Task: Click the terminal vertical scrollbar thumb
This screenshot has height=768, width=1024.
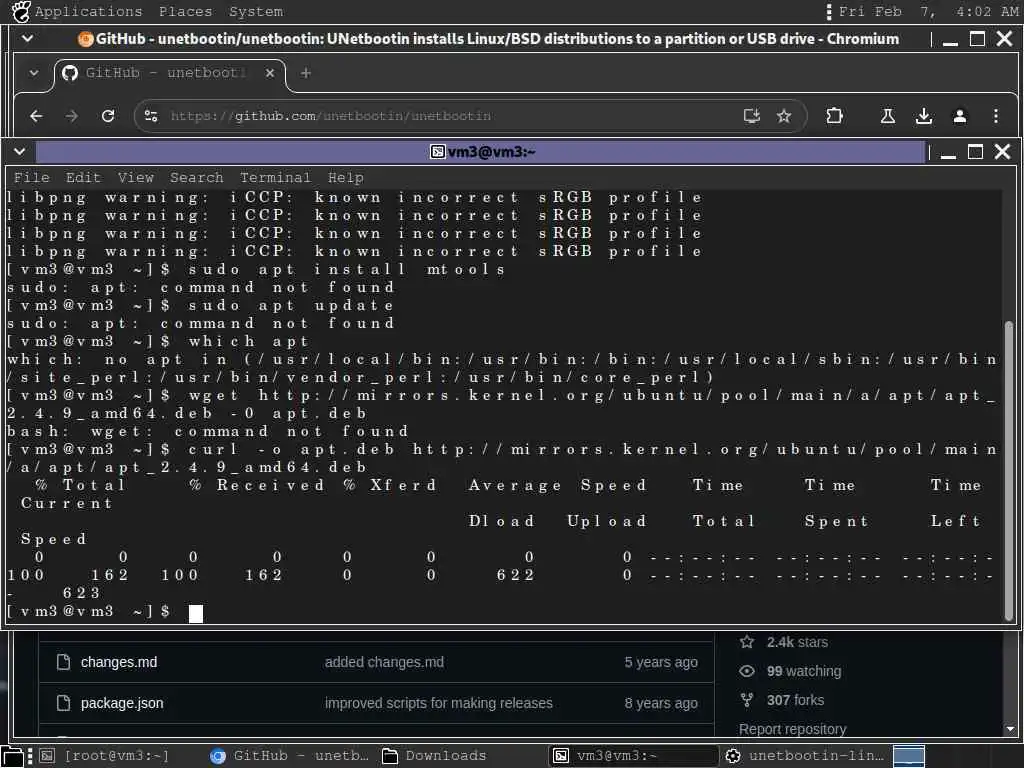Action: (1009, 470)
